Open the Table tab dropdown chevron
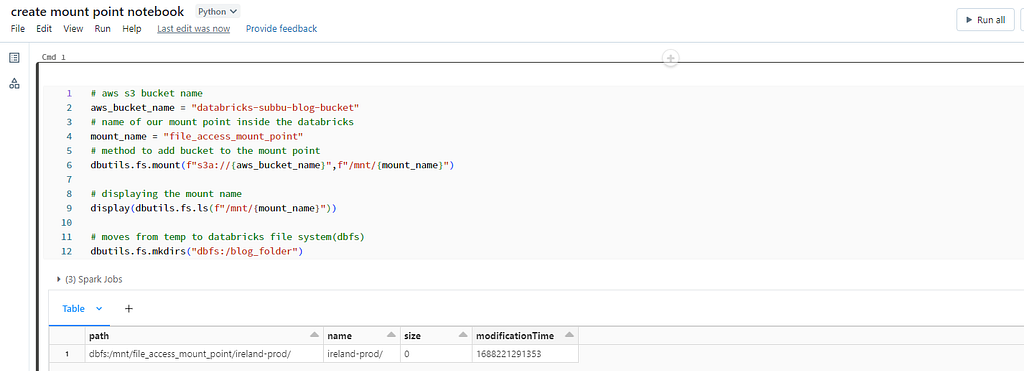This screenshot has width=1024, height=371. click(99, 308)
